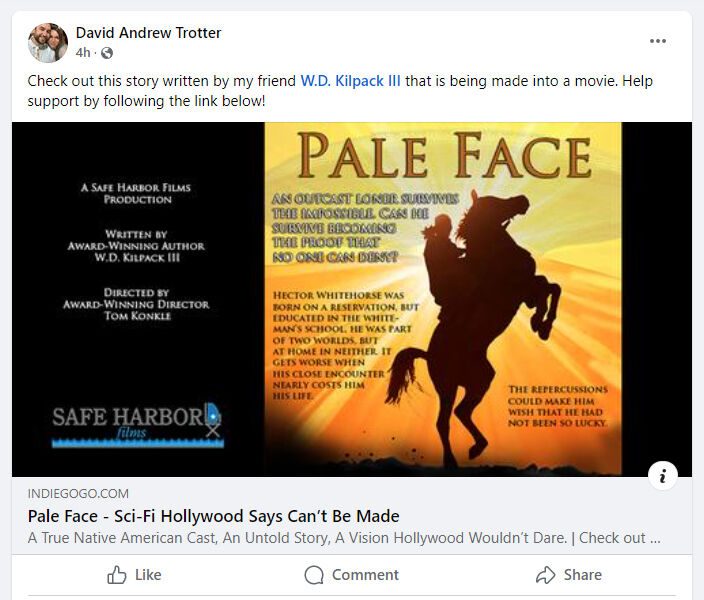Click the Comment button label
The image size is (704, 600).
pos(365,575)
